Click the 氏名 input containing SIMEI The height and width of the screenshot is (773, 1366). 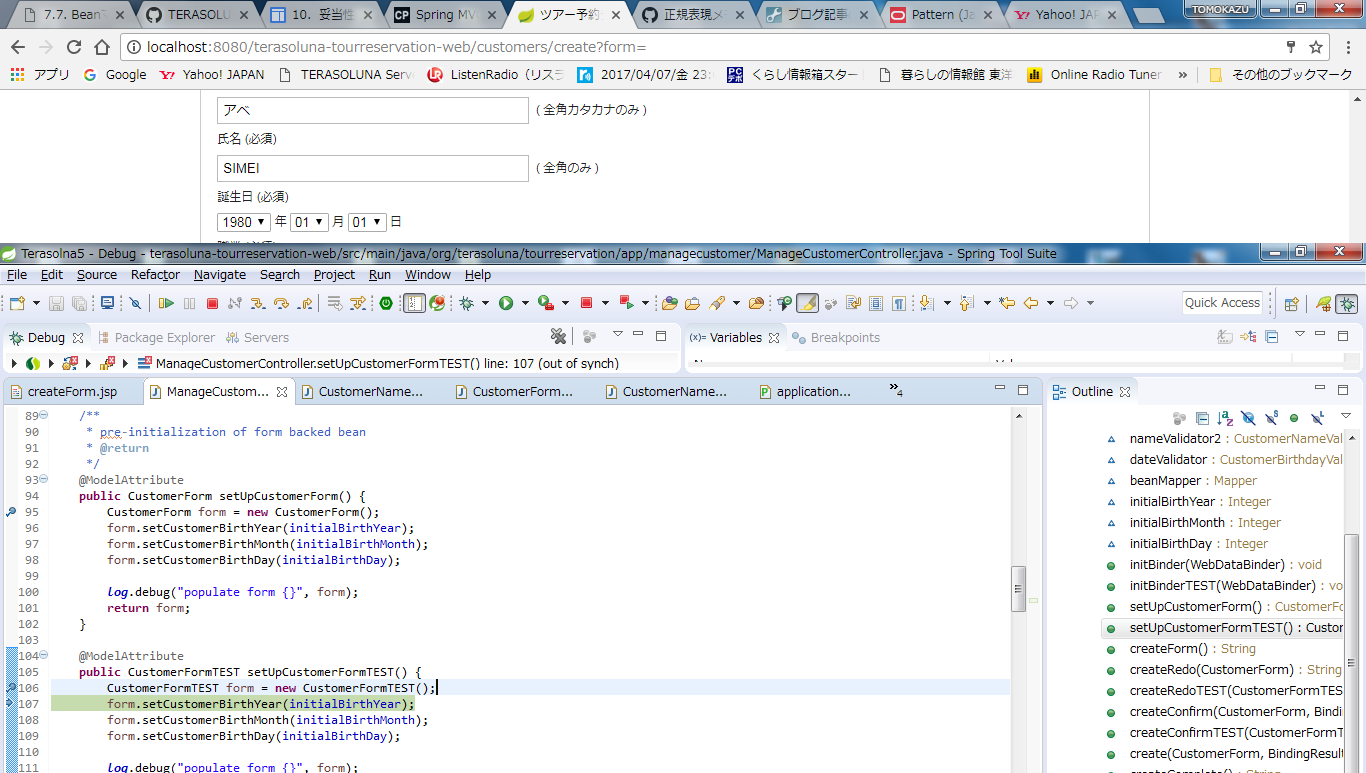372,168
